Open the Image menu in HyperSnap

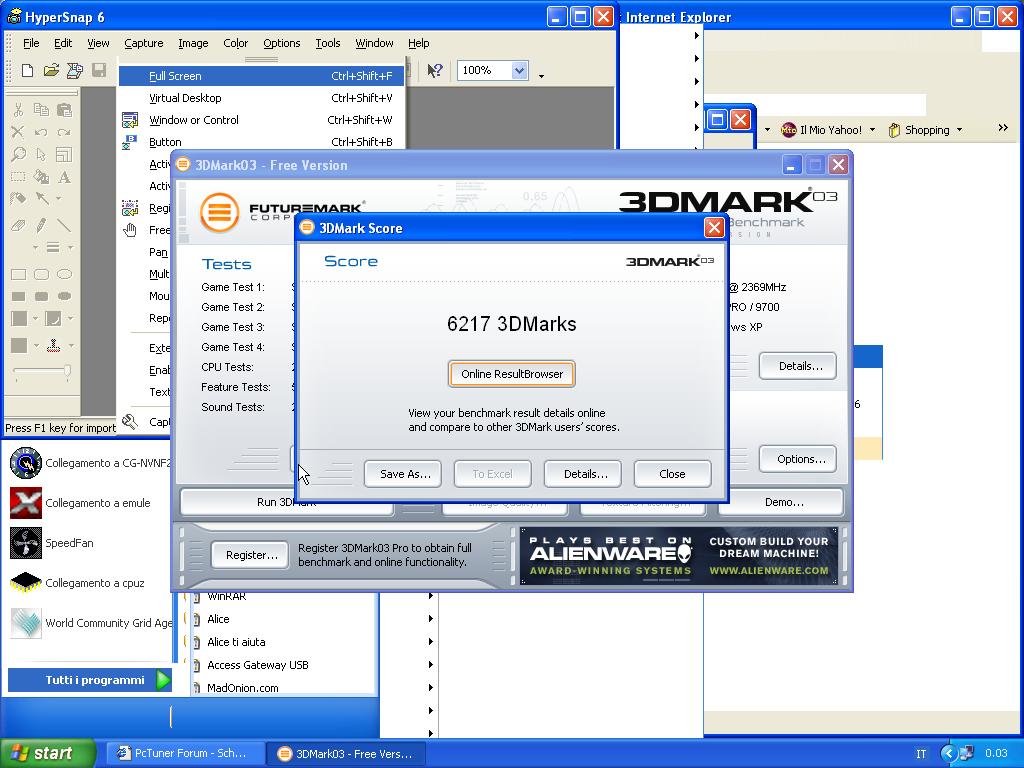[193, 43]
